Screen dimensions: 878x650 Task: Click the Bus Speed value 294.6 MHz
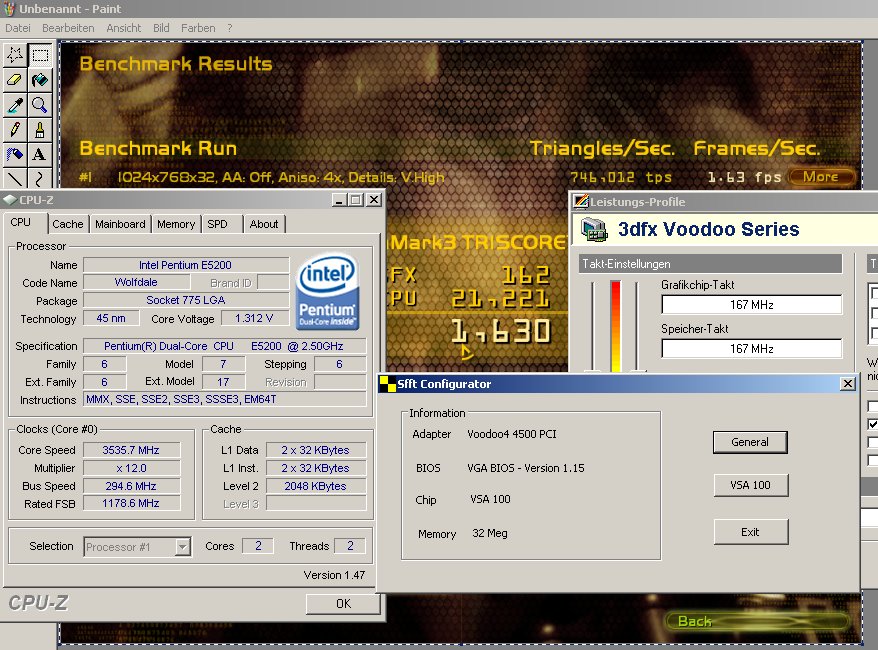pos(132,486)
